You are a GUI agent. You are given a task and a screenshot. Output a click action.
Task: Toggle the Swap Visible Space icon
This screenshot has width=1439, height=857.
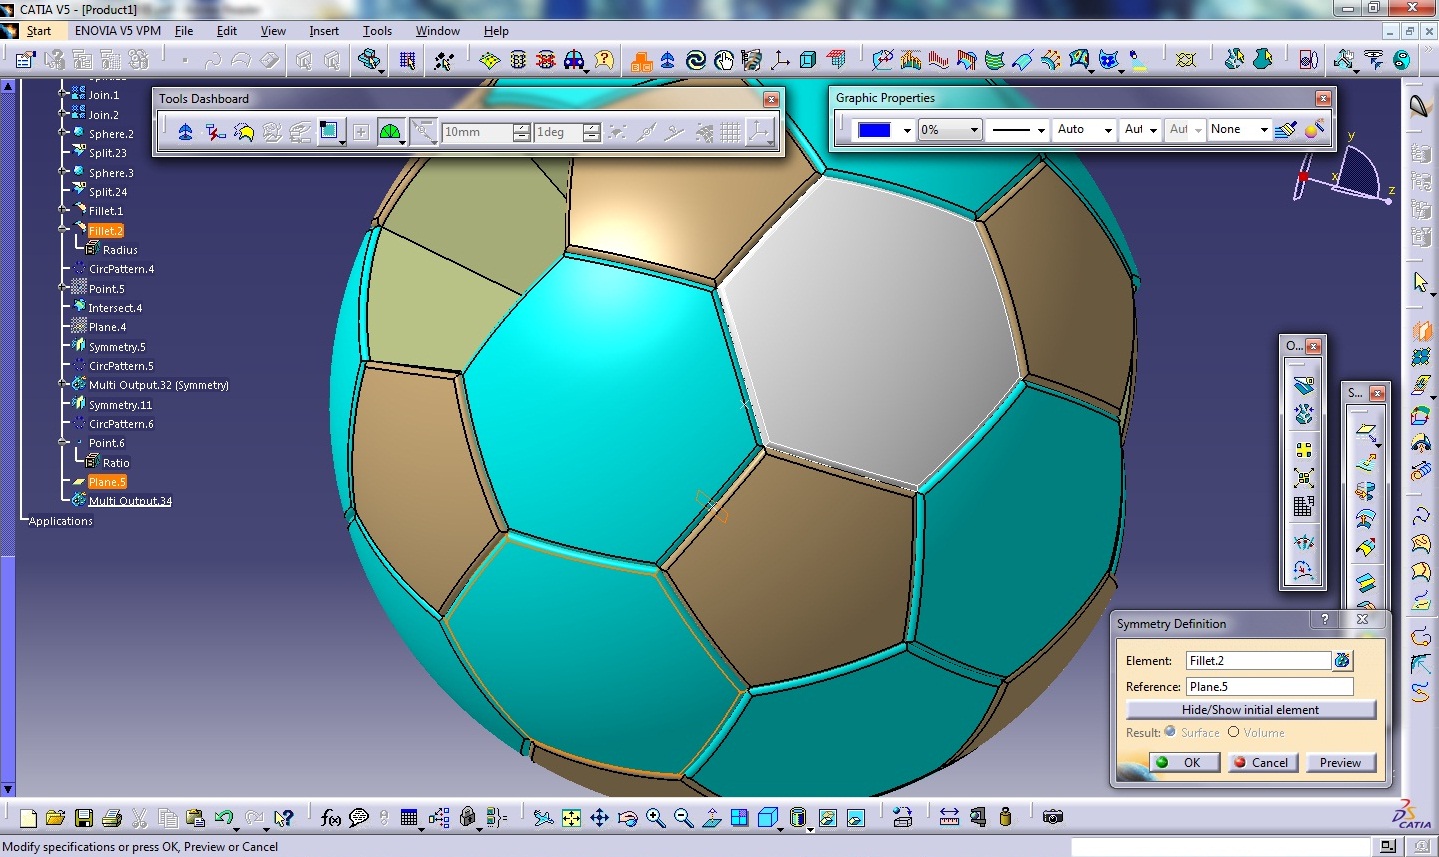coord(855,818)
